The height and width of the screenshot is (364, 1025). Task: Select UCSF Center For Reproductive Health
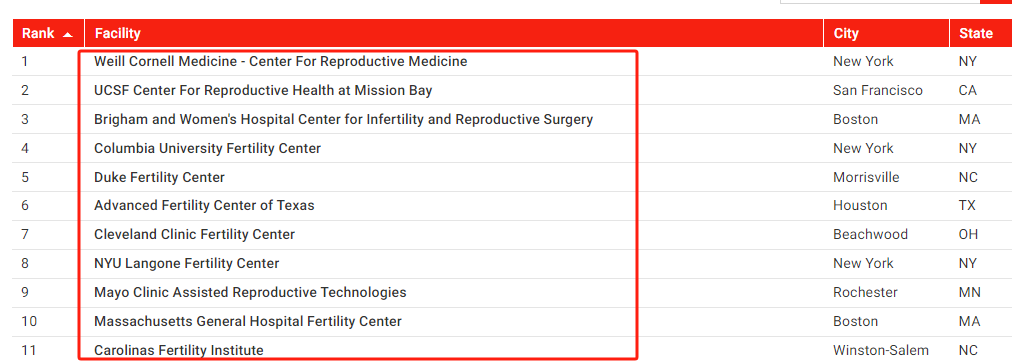[x=263, y=90]
